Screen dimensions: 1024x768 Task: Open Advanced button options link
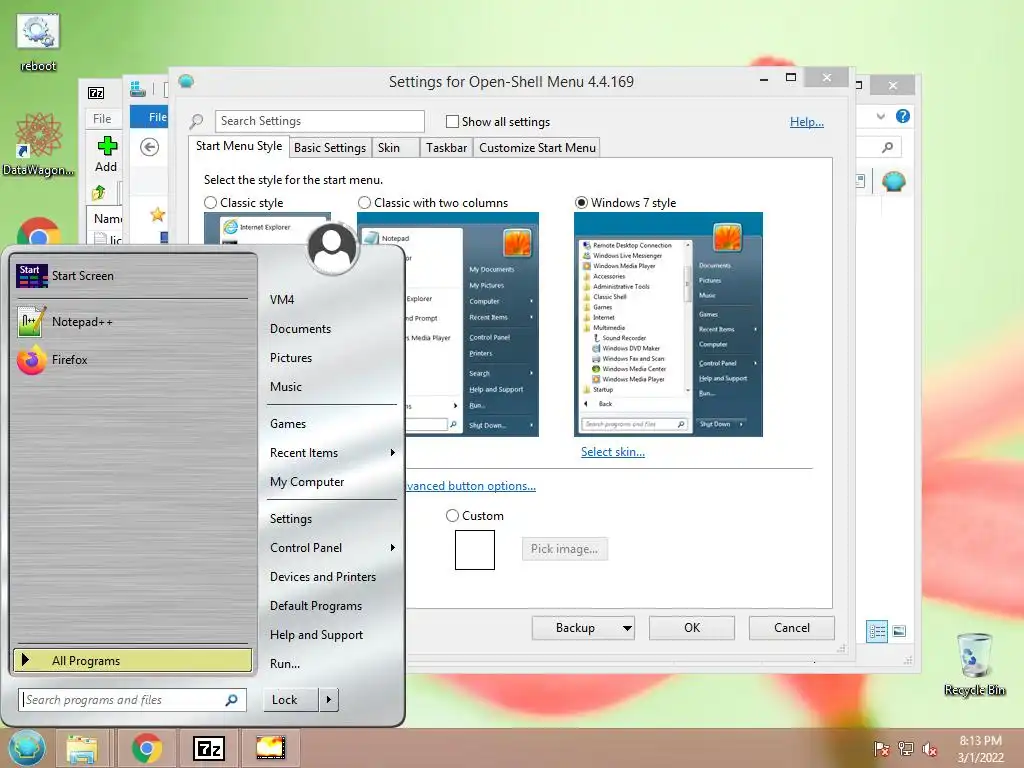(x=470, y=486)
